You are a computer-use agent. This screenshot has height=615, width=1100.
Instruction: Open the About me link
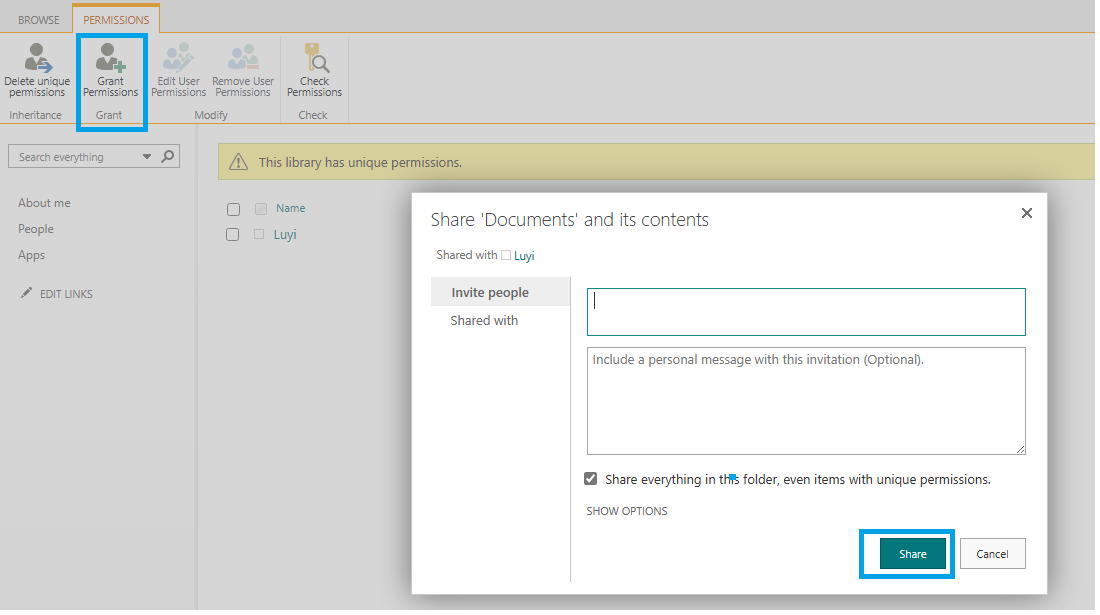[x=44, y=203]
